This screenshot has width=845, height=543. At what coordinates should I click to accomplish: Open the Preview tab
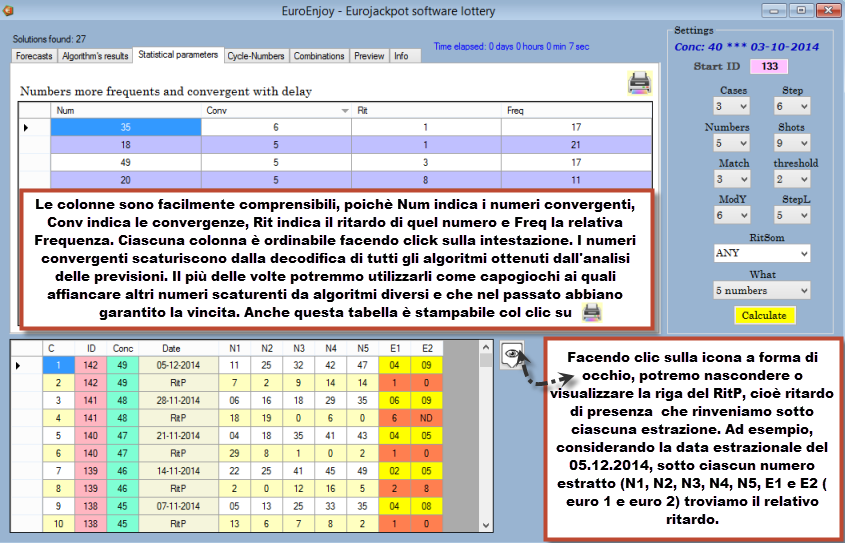point(369,56)
